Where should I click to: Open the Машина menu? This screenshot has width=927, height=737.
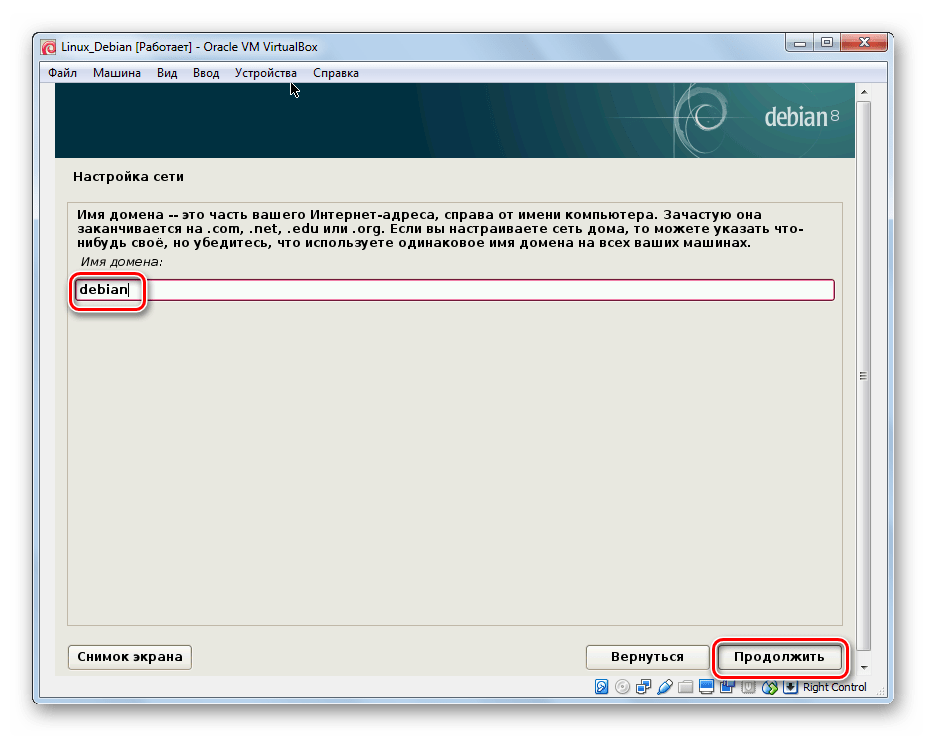tap(117, 73)
